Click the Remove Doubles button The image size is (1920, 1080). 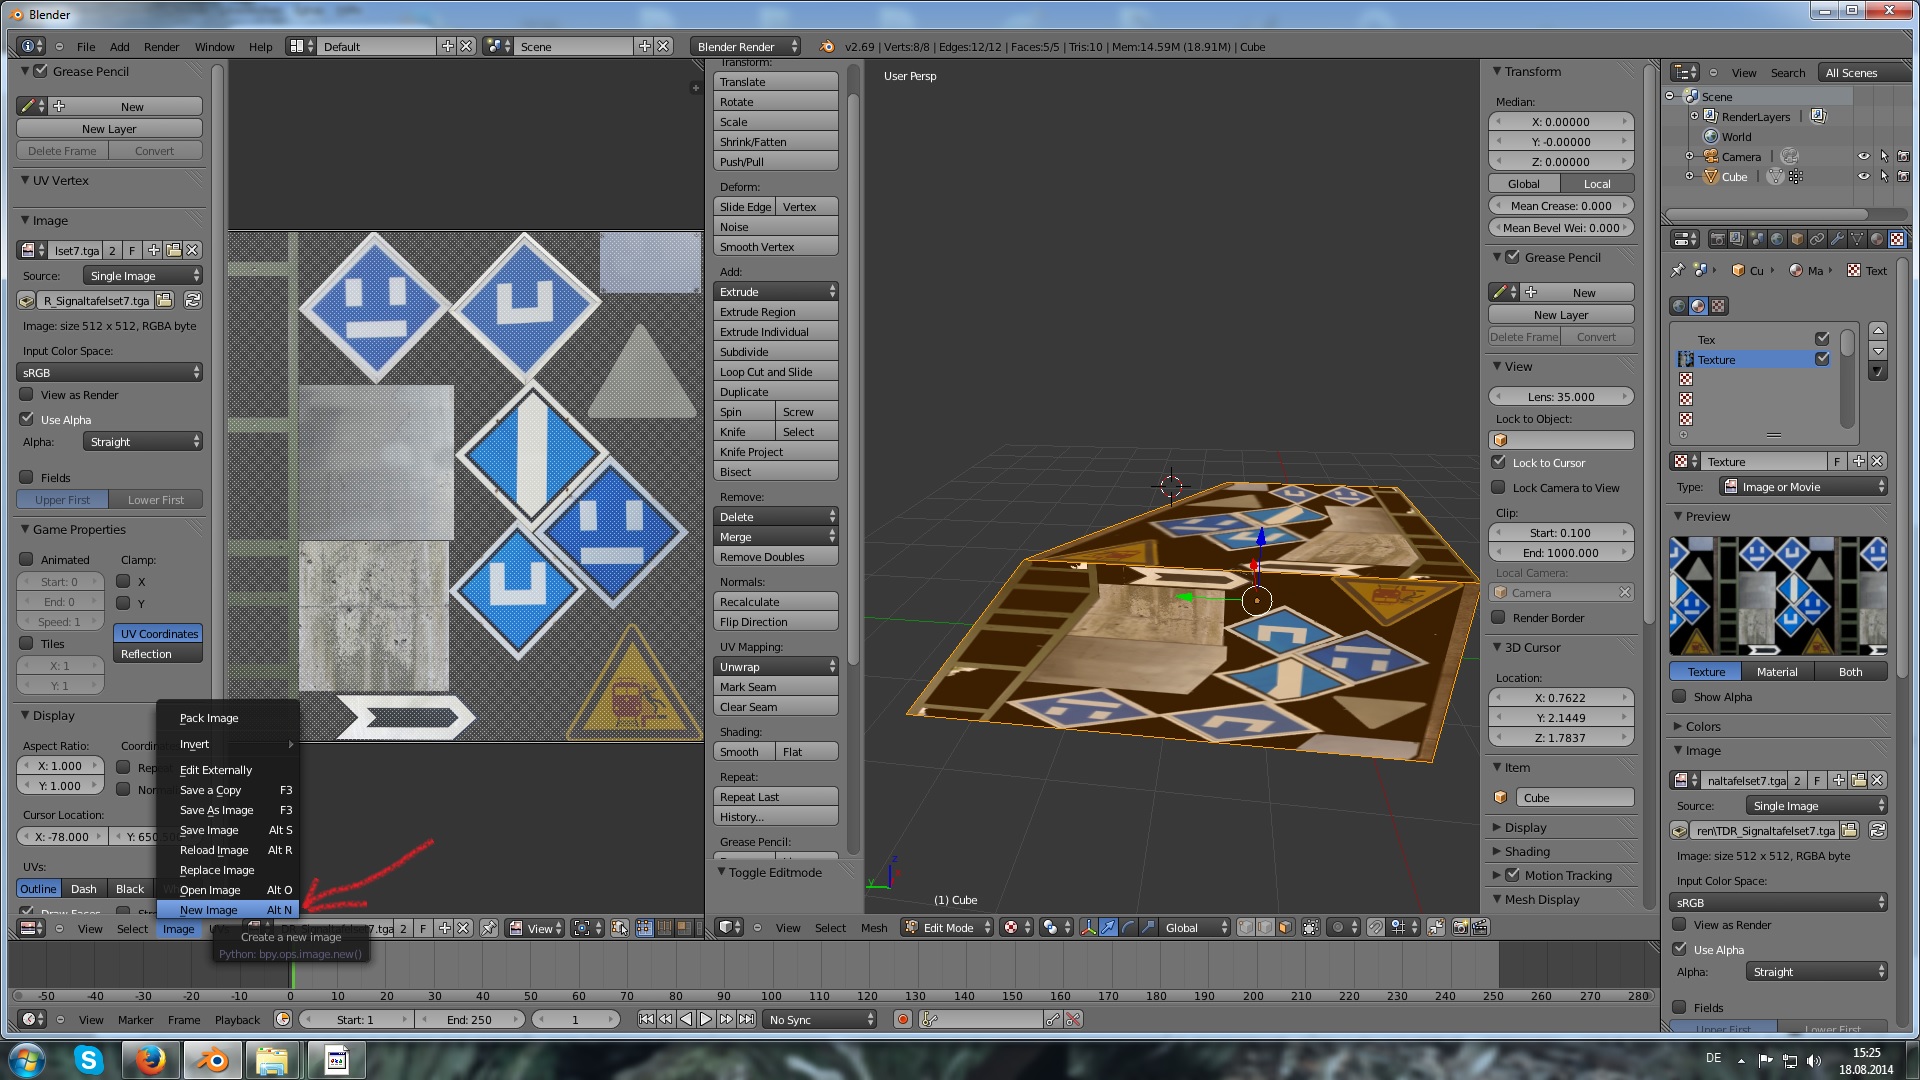[x=775, y=557]
